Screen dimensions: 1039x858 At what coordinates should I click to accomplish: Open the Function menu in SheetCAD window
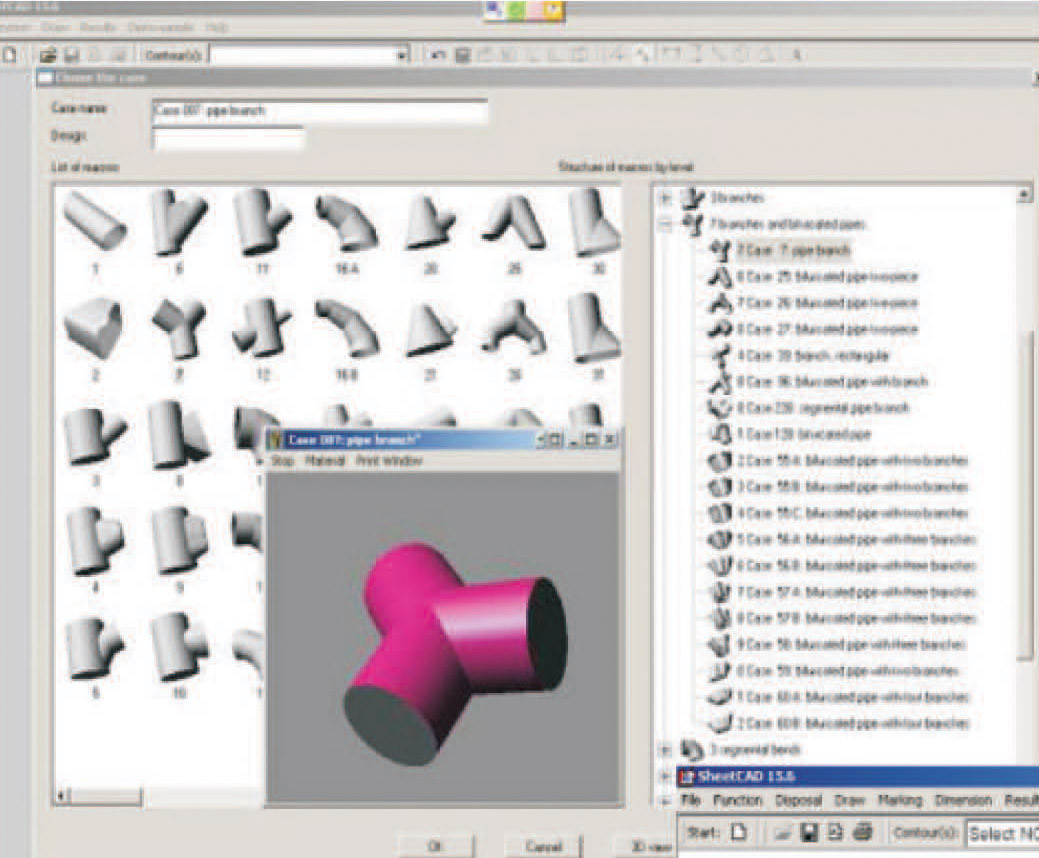pos(738,801)
